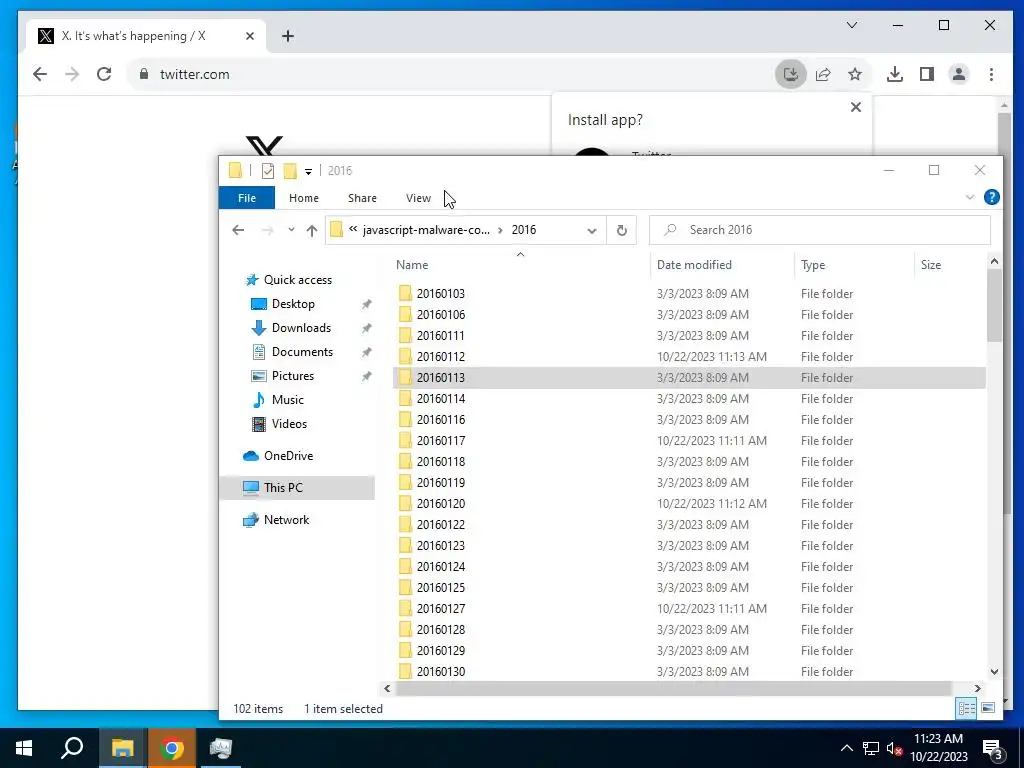This screenshot has height=768, width=1024.
Task: Open Customize Quick Access Toolbar dropdown
Action: click(308, 172)
